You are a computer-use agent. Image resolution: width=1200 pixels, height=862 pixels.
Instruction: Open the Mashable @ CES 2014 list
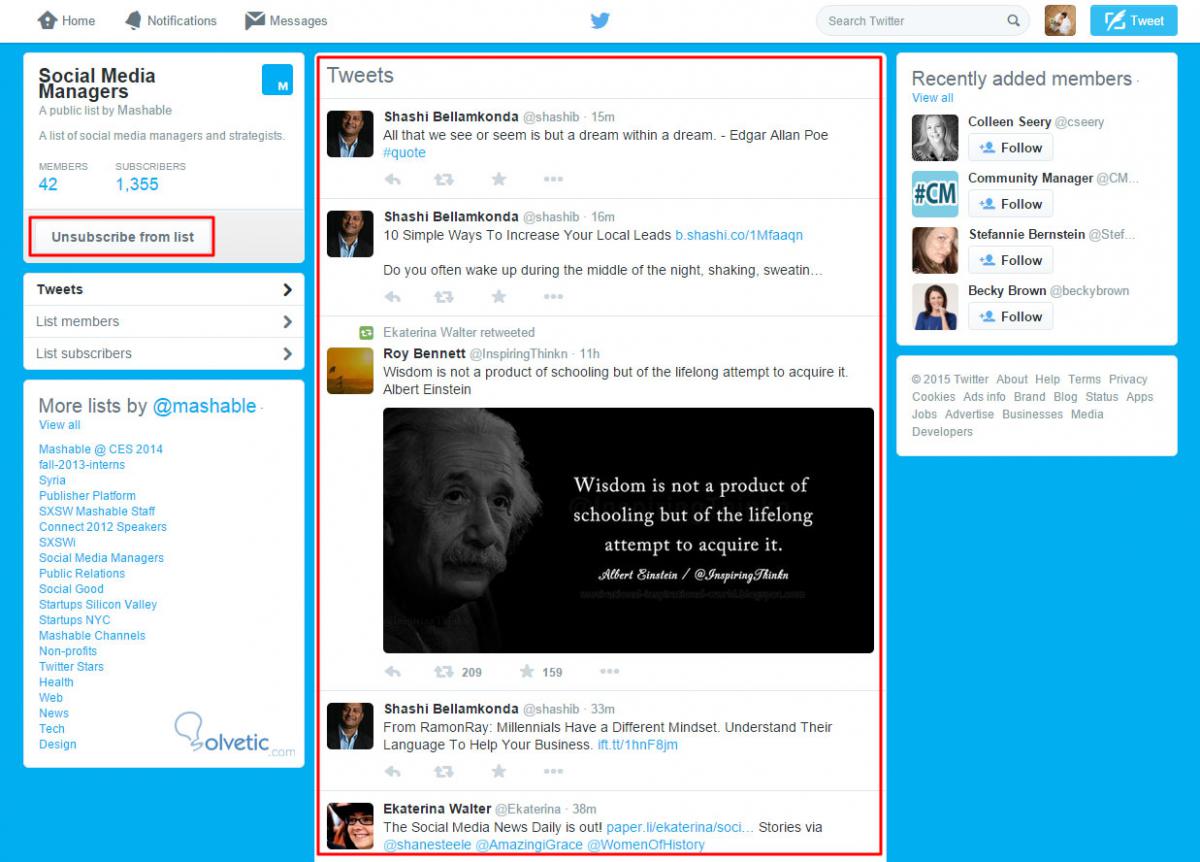(x=101, y=449)
